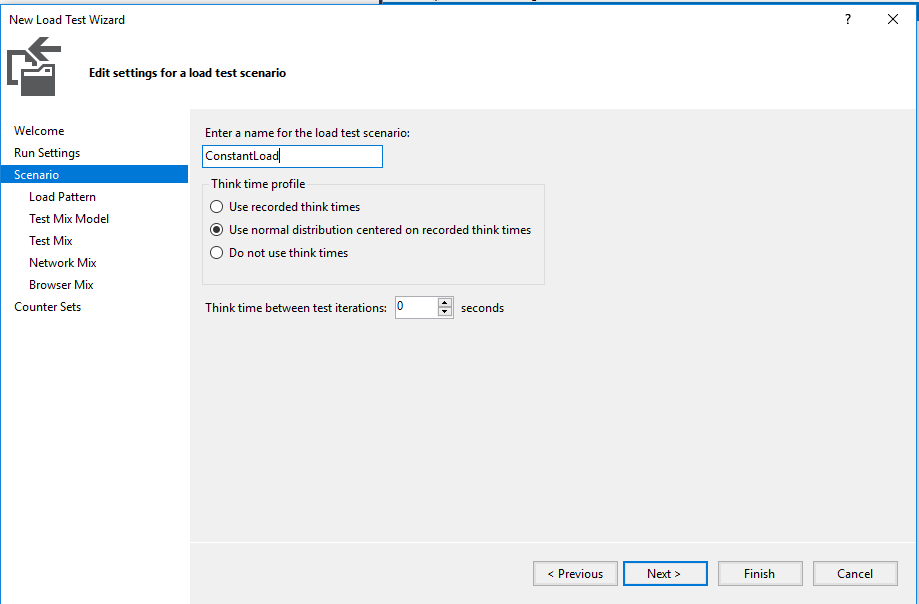Open the Run Settings section
This screenshot has width=919, height=604.
46,152
